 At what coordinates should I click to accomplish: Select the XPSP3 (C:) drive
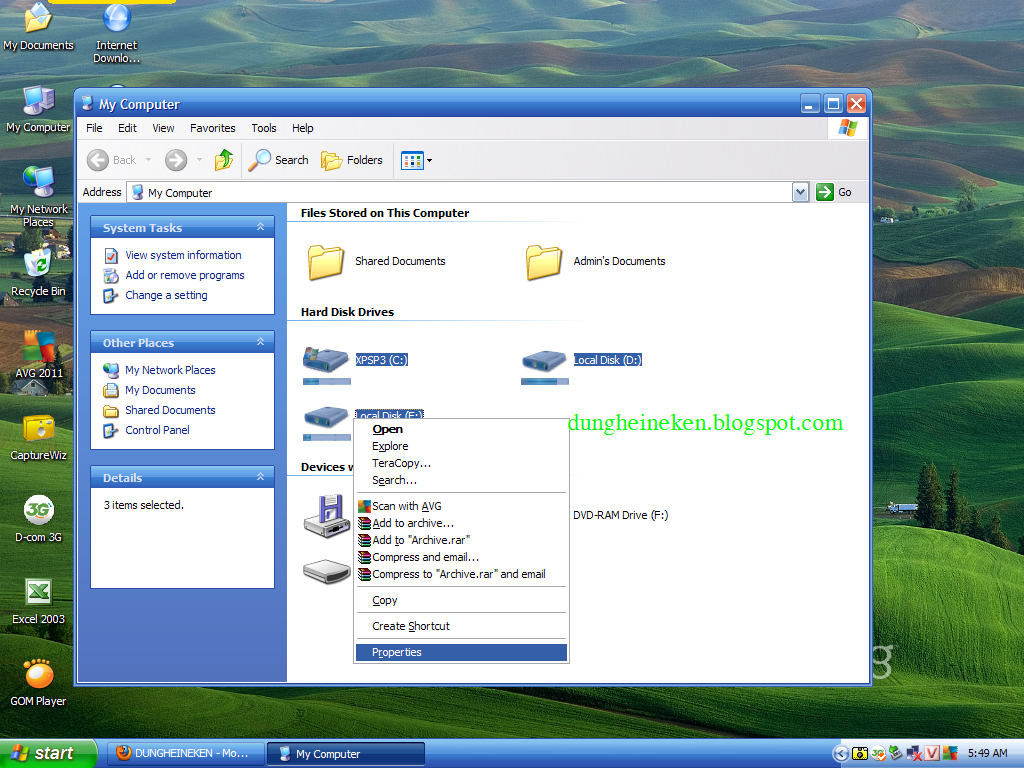[356, 364]
